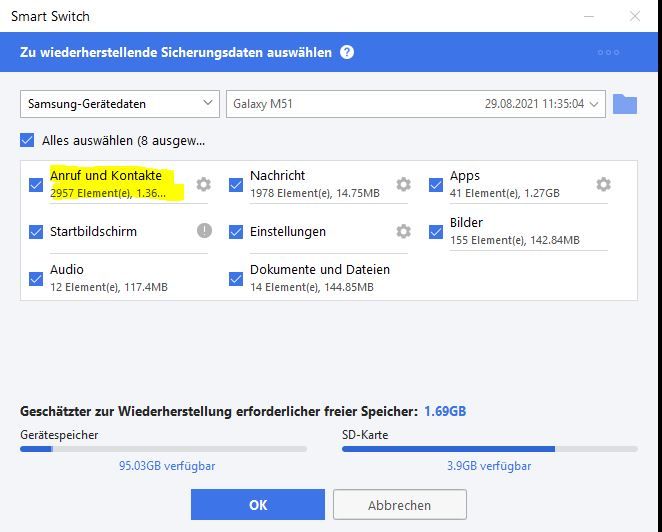Image resolution: width=662 pixels, height=532 pixels.
Task: Open the Galaxy M51 backup date dropdown
Action: coord(416,104)
